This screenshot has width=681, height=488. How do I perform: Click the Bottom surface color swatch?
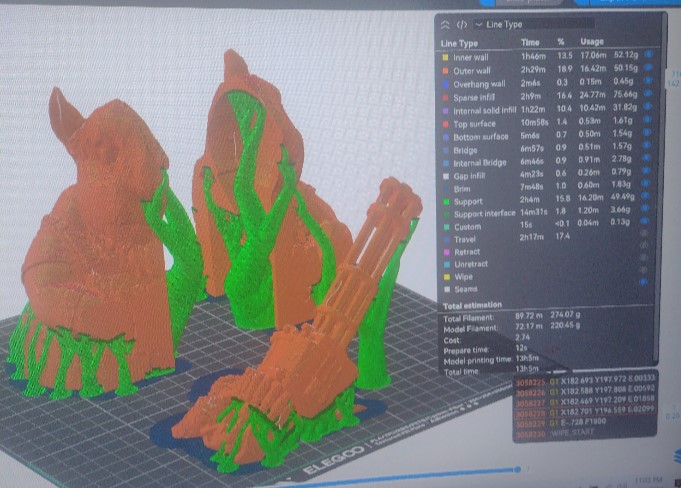(445, 137)
